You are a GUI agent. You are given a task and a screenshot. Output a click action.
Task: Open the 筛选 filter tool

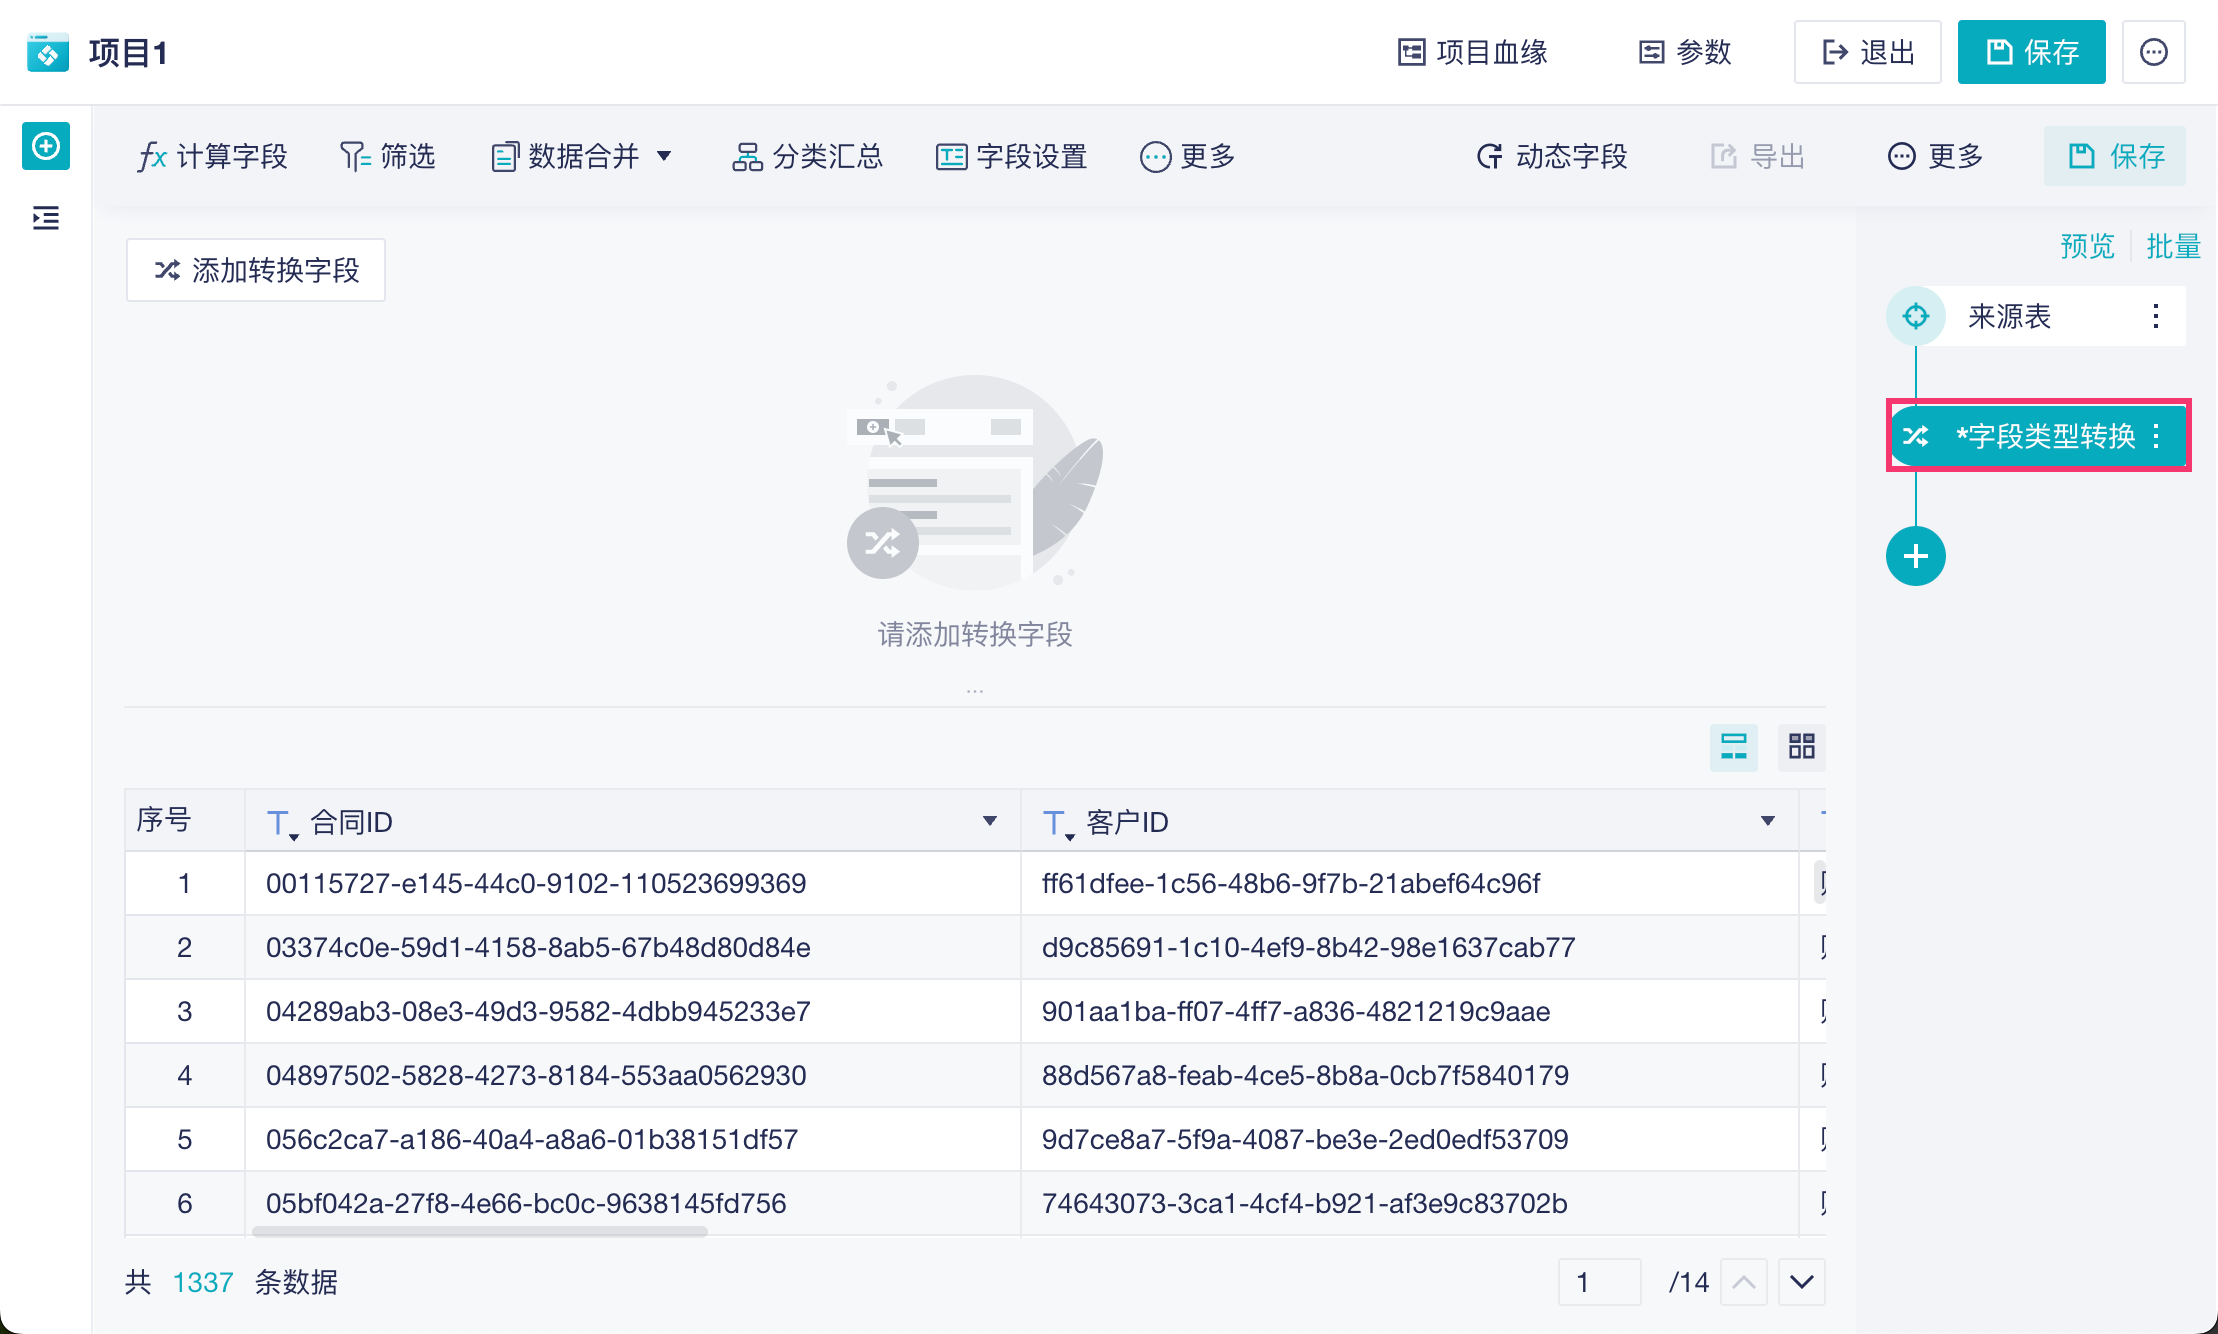[388, 156]
